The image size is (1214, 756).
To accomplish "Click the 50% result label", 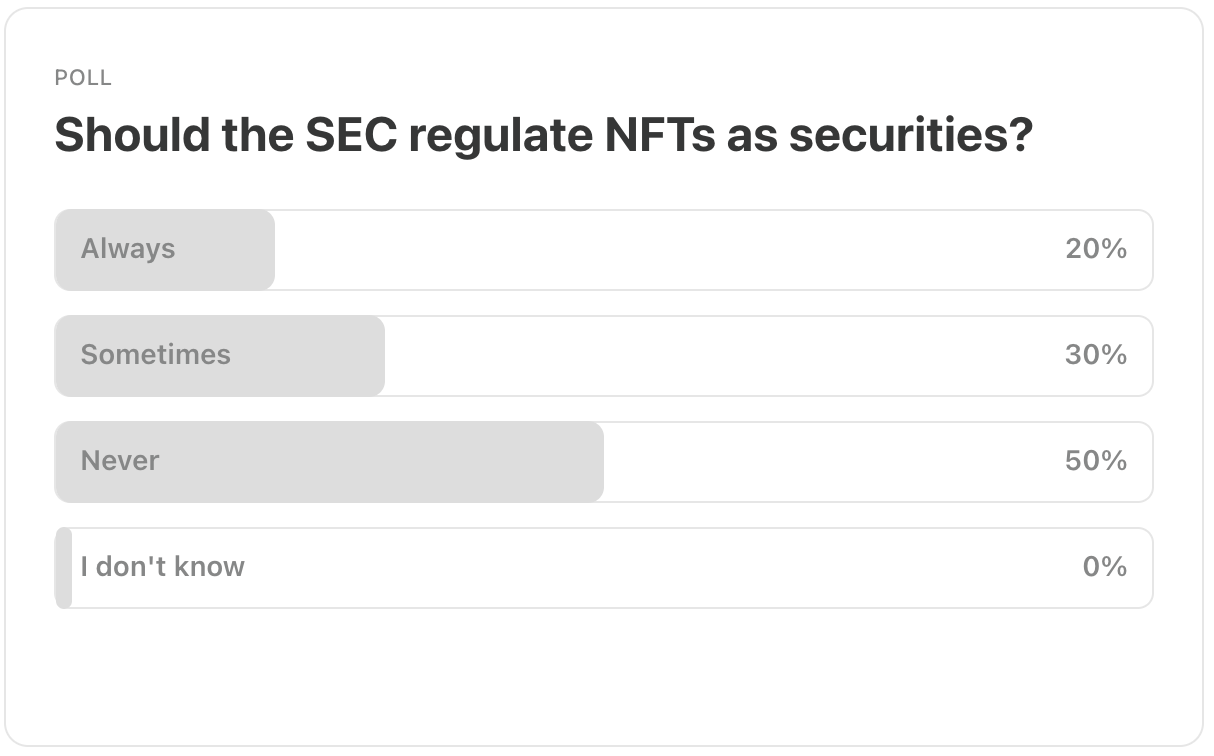I will coord(1096,461).
